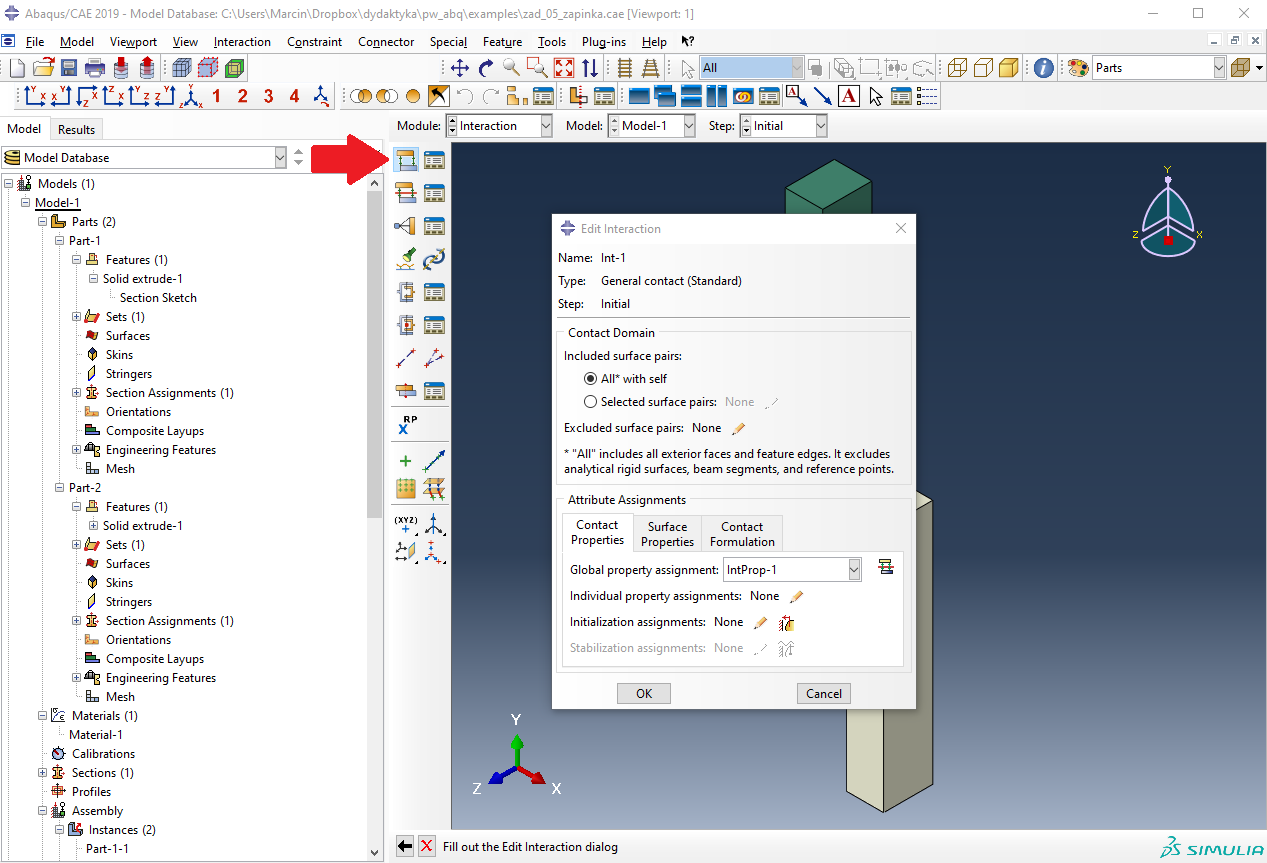Open Global property assignment dropdown
The width and height of the screenshot is (1267, 863).
pyautogui.click(x=853, y=570)
